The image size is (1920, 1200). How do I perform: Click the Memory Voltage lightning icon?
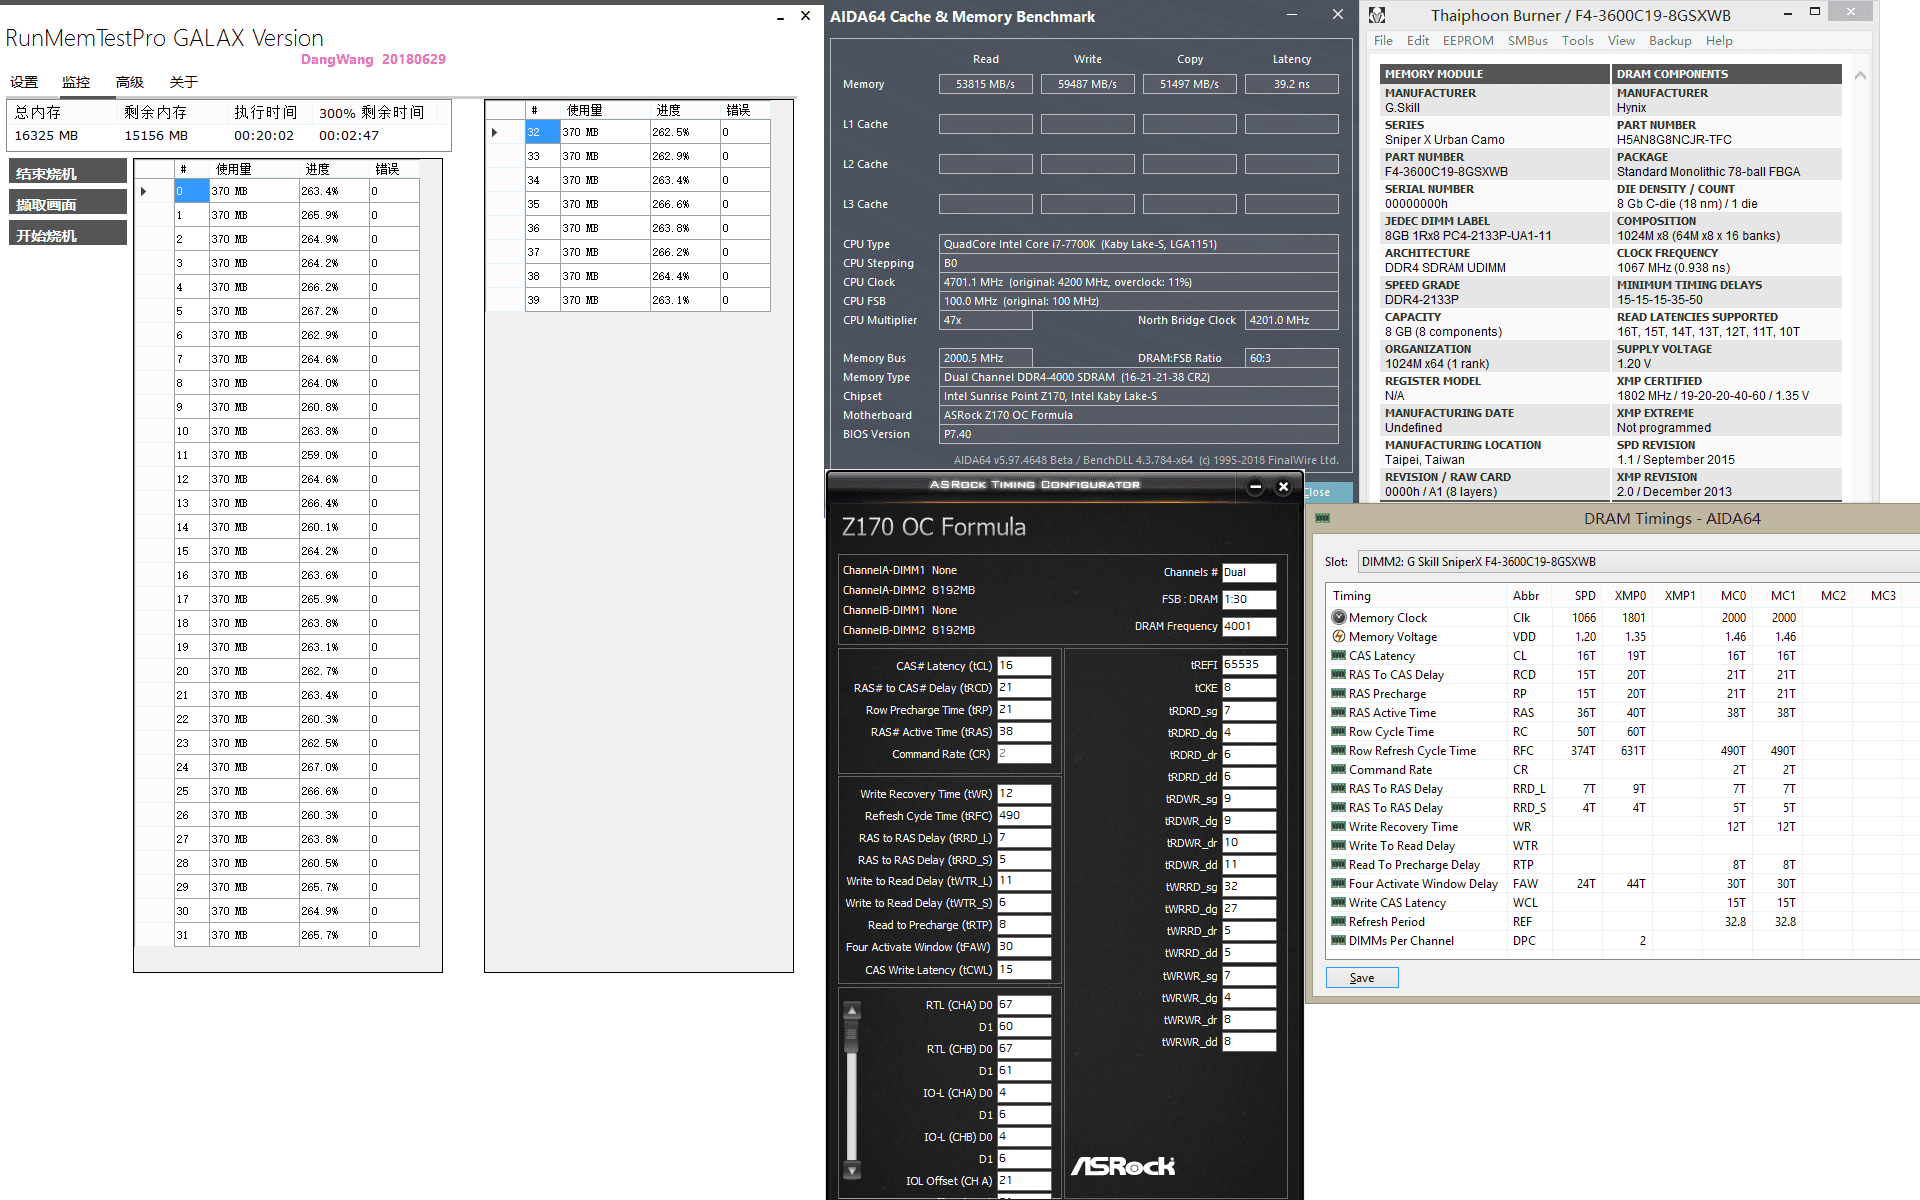point(1338,637)
